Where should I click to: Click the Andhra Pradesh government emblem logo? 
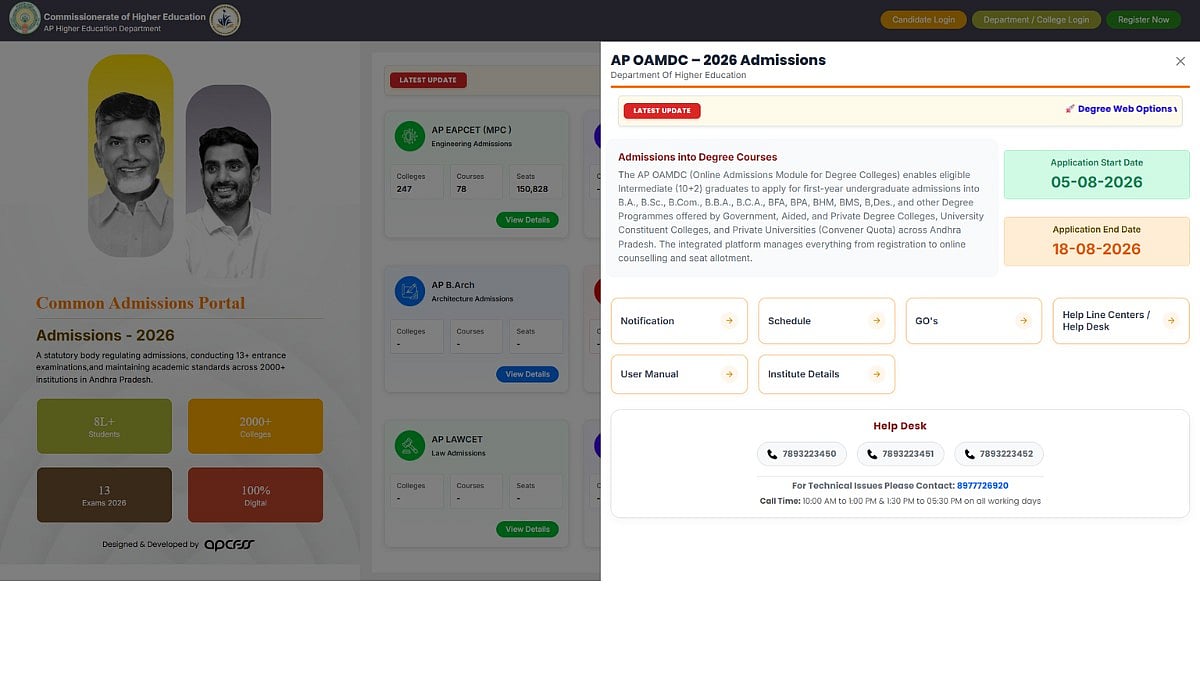click(x=24, y=19)
